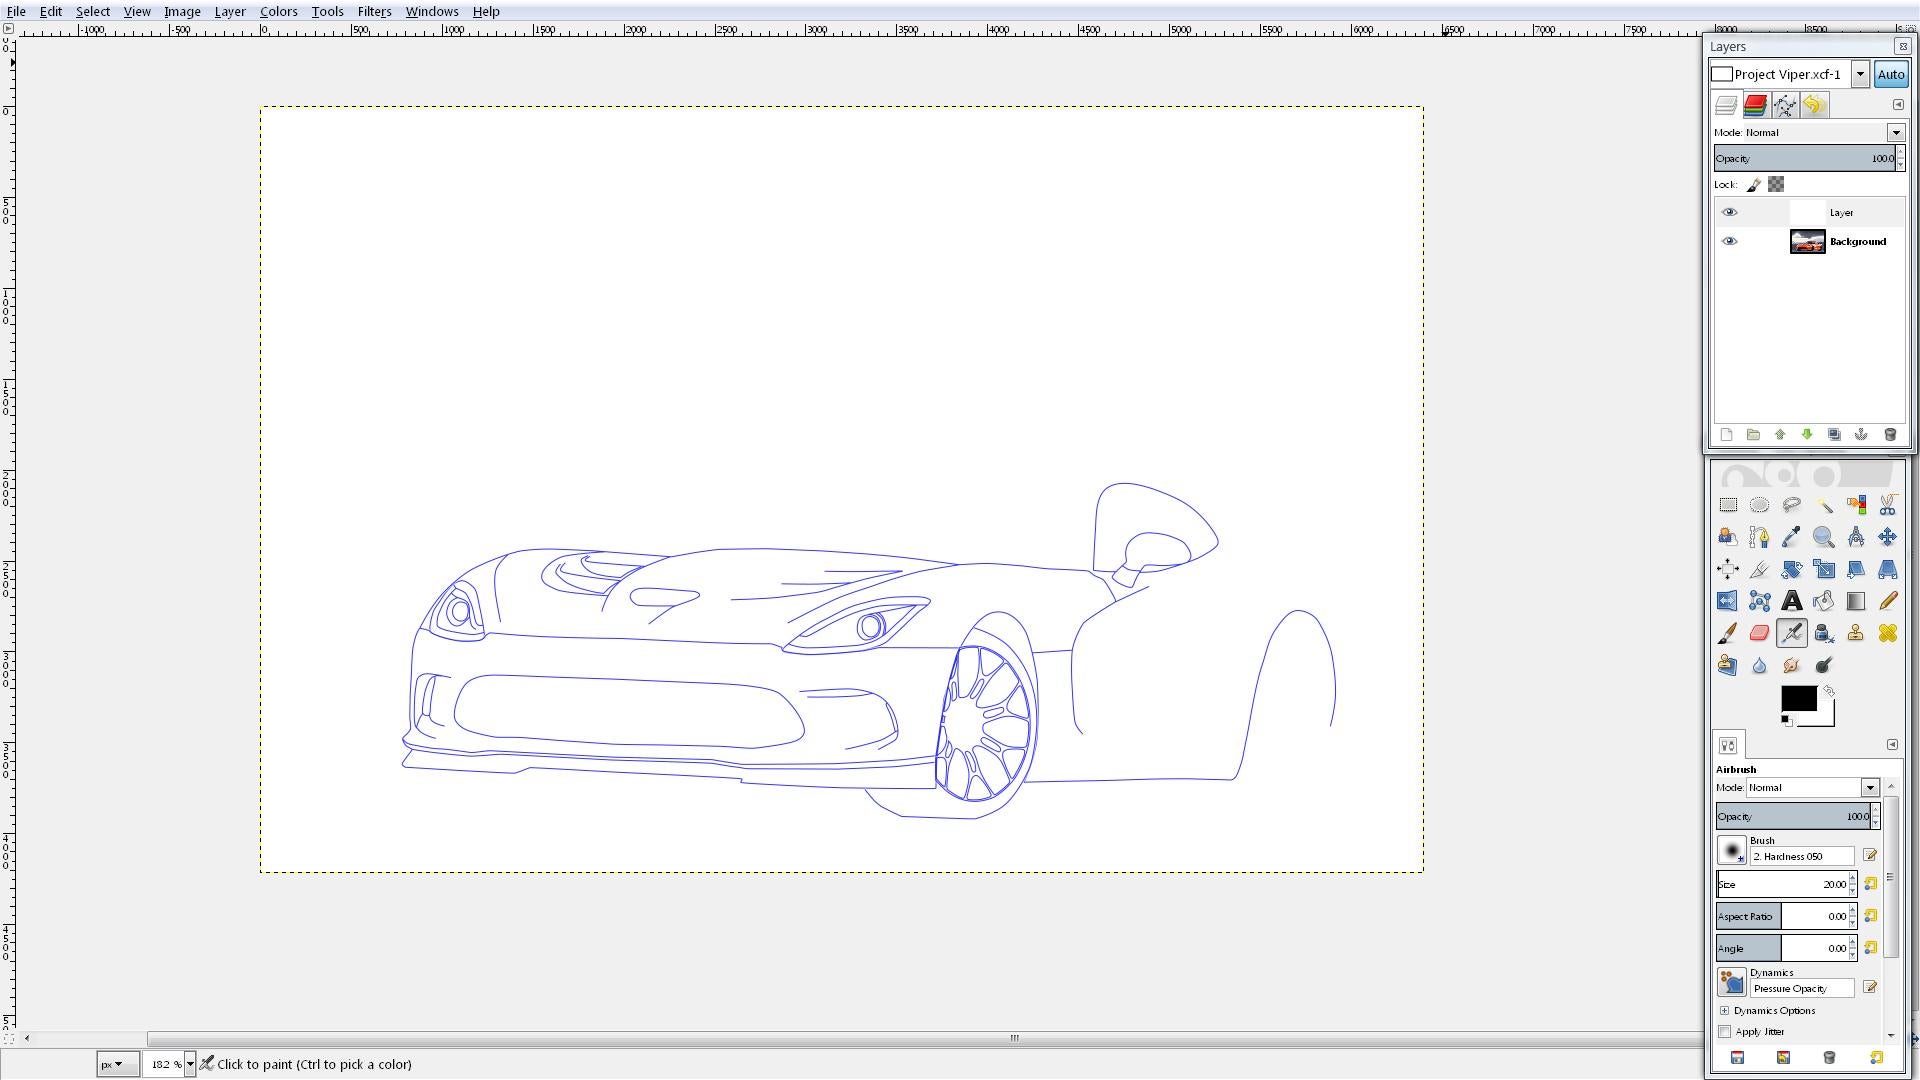Expand the Dynamics Options section

[x=1724, y=1011]
